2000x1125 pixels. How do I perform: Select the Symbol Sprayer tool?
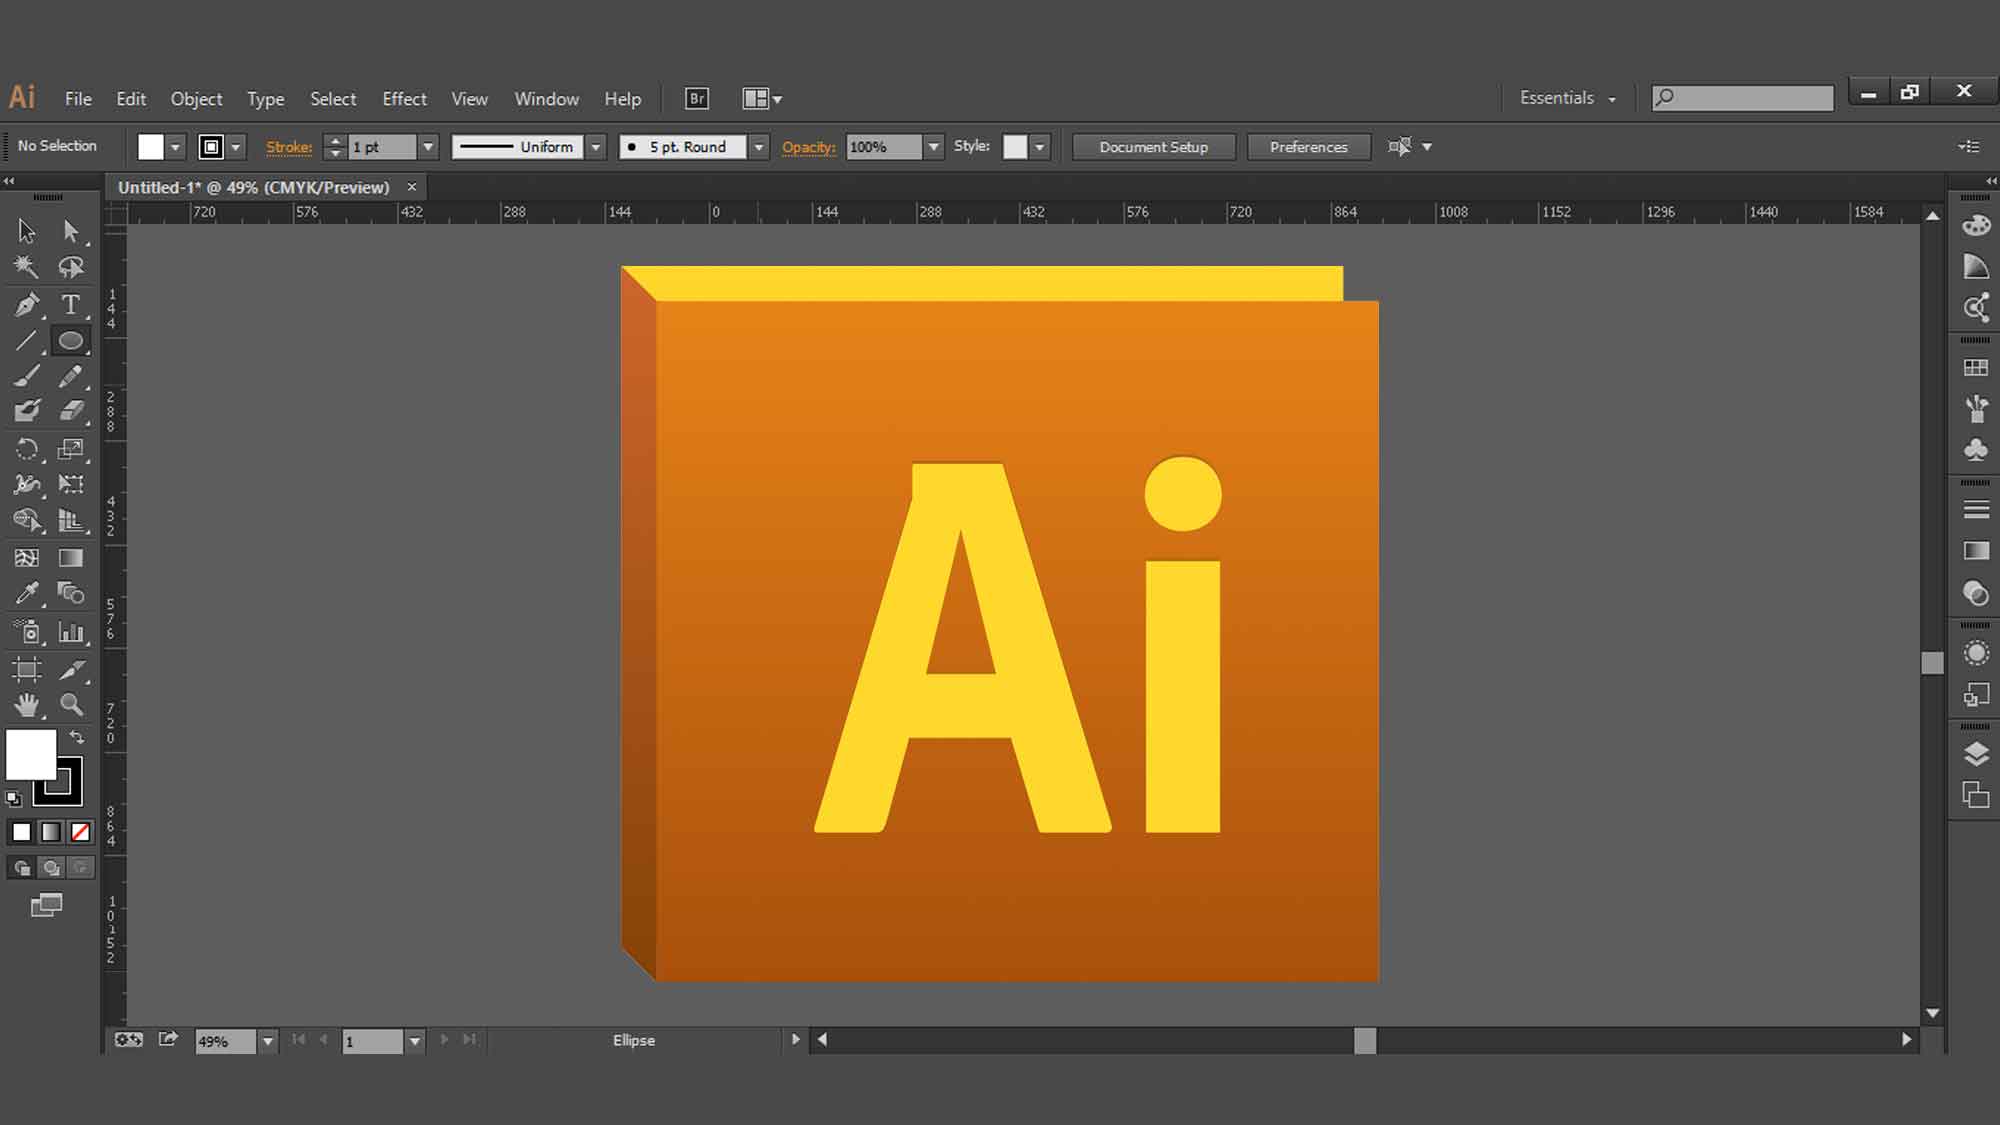tap(27, 632)
